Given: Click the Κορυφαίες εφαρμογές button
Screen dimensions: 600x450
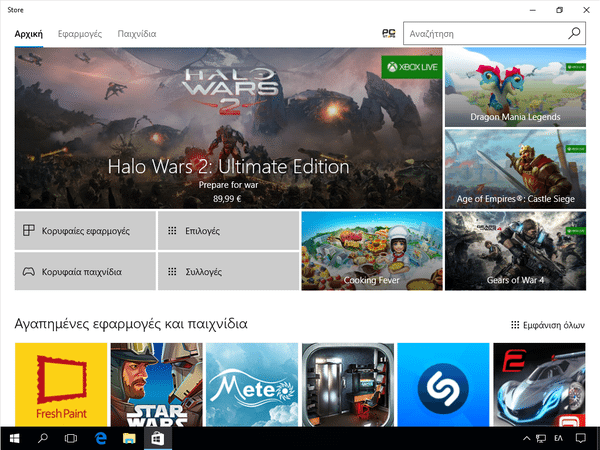Looking at the screenshot, I should pos(85,230).
